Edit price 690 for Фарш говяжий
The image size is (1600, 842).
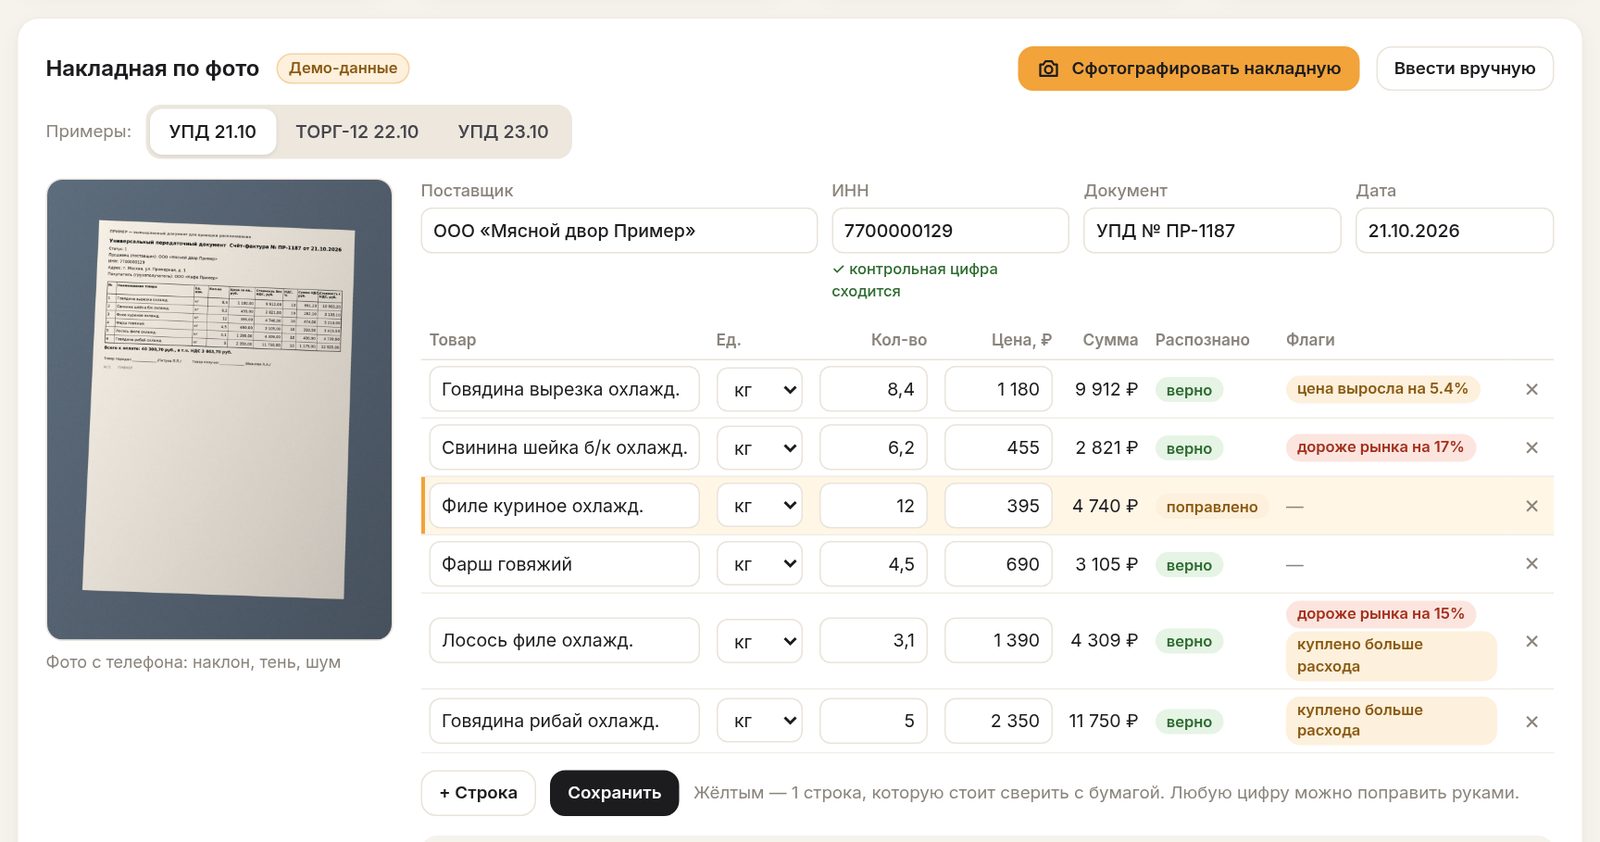pos(998,564)
